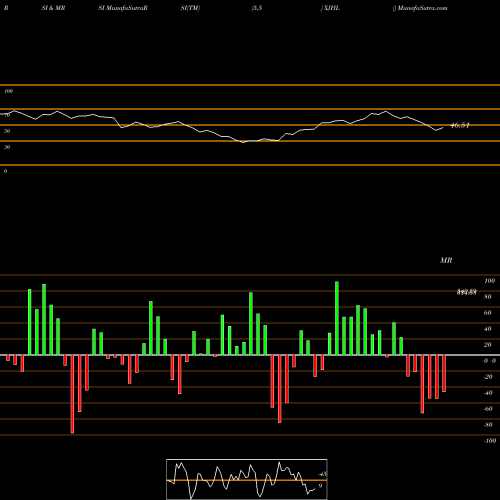Click the 0 label below the RSI panel
500x500 pixels.
tap(5, 171)
